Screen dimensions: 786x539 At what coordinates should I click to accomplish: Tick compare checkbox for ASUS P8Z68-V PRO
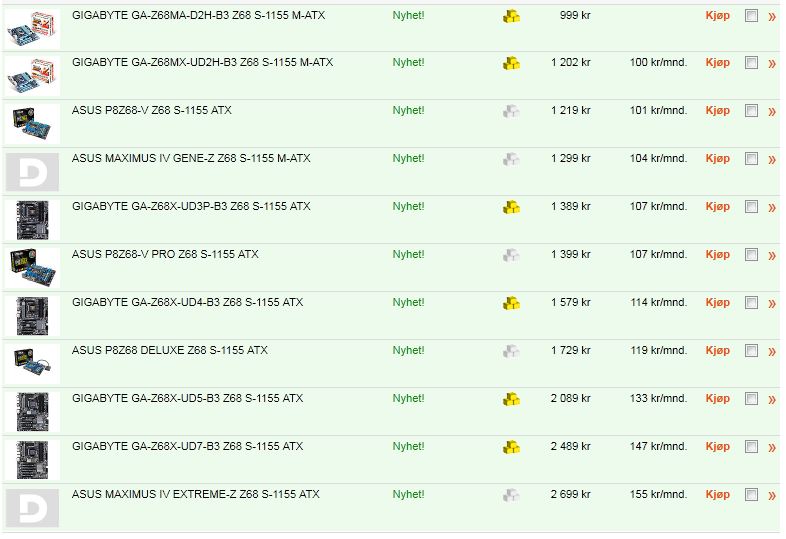[x=751, y=255]
